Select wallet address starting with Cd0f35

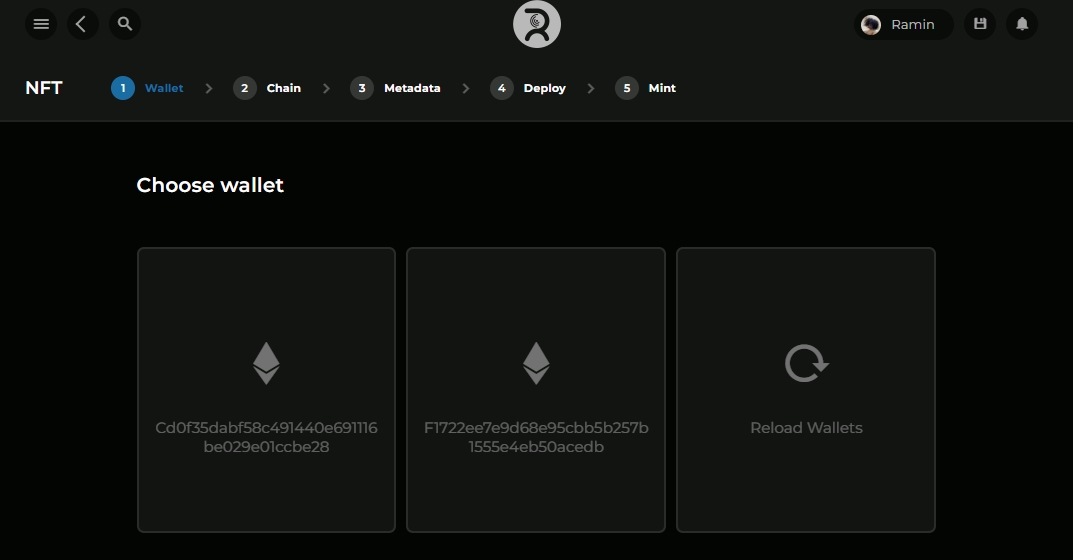point(266,437)
